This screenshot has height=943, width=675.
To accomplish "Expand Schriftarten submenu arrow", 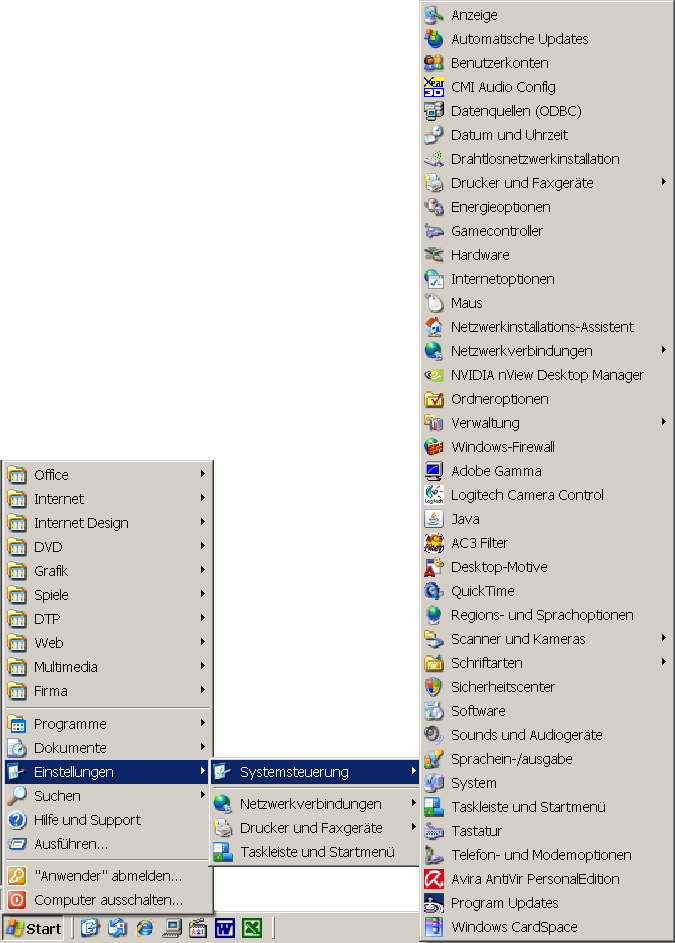I will 664,662.
